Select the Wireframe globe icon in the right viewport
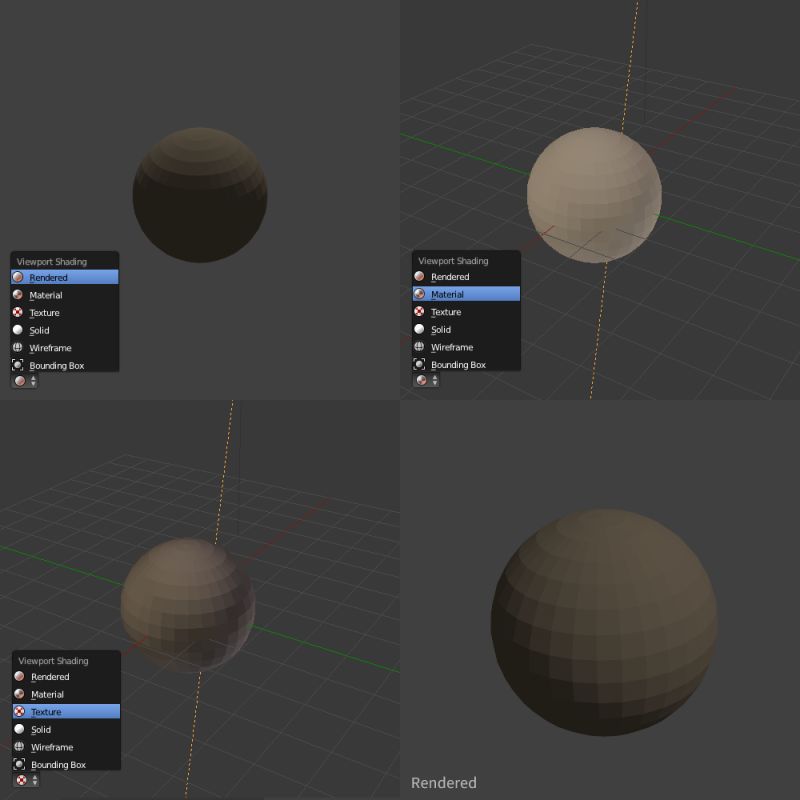 coord(419,347)
